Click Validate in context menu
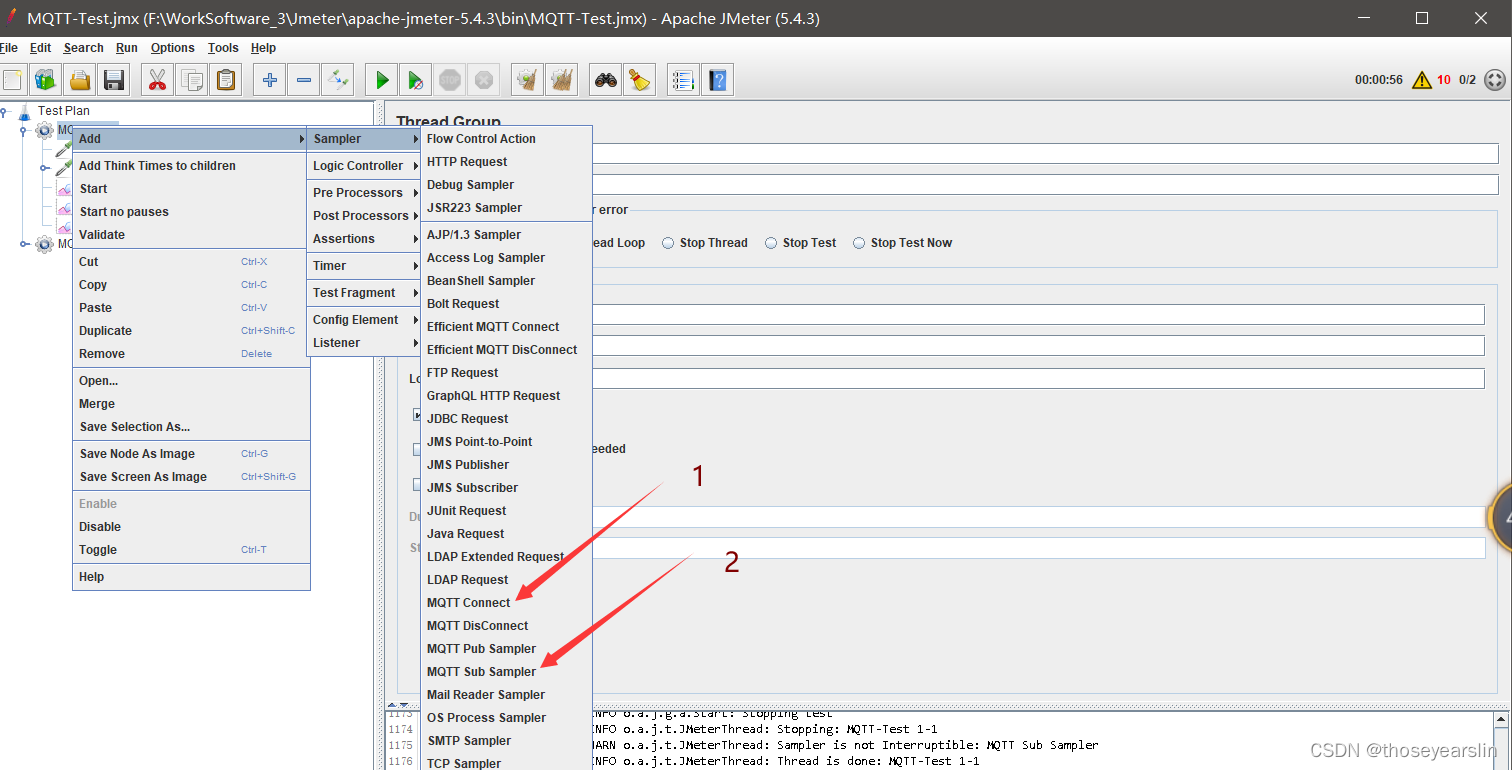 191,235
